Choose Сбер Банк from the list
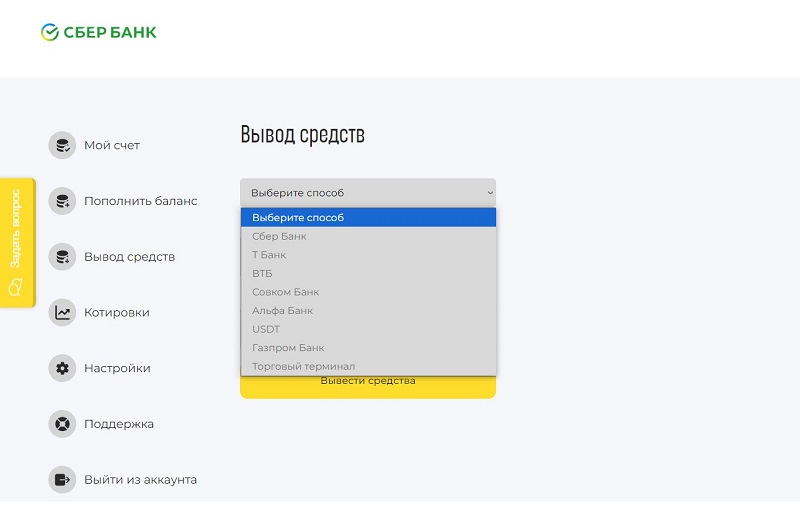 coord(368,236)
